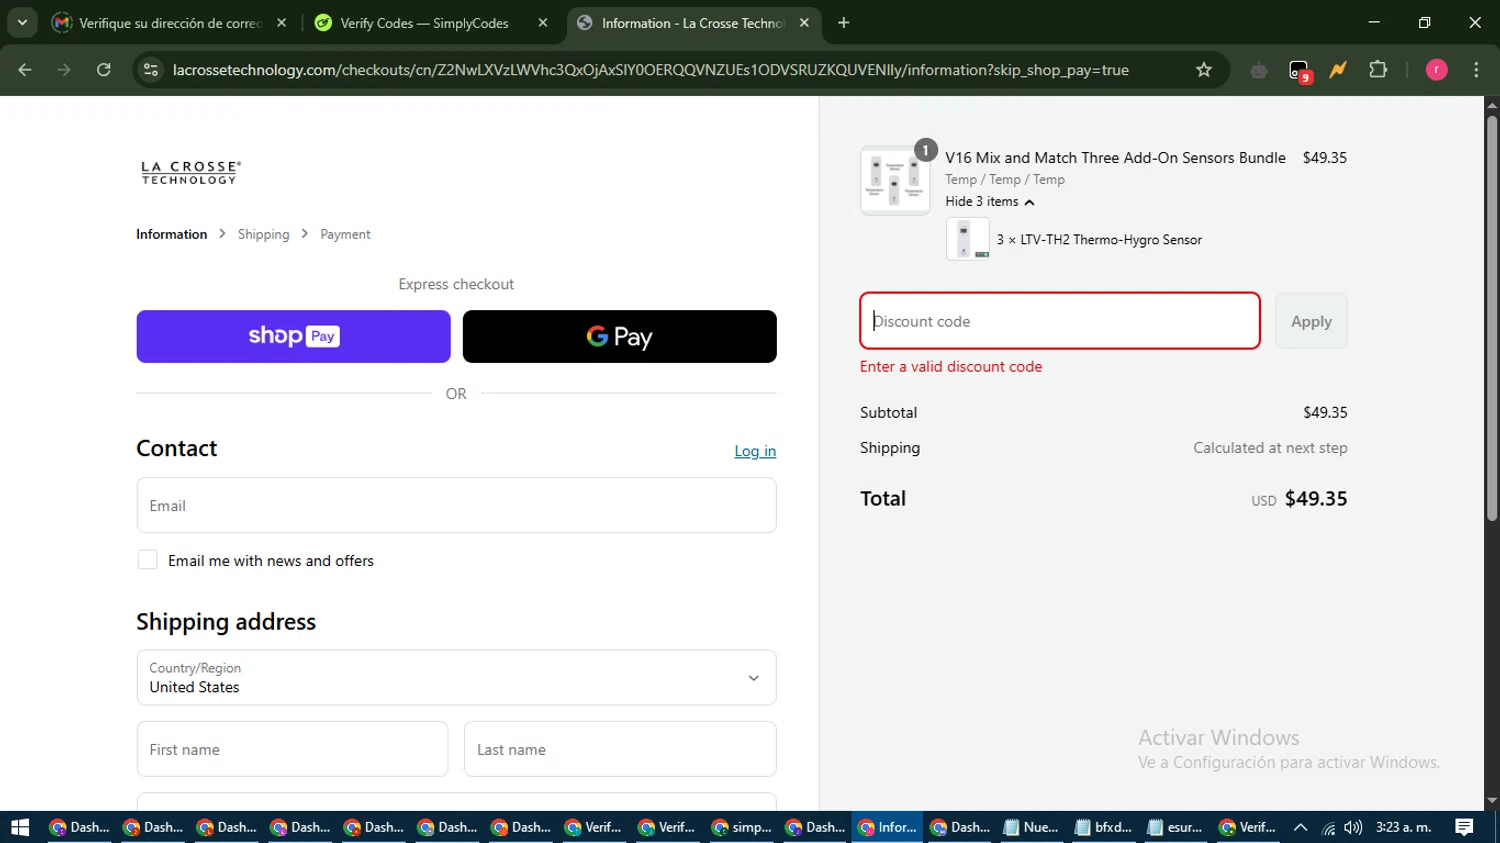This screenshot has width=1500, height=843.
Task: Focus the Email input field
Action: point(456,505)
